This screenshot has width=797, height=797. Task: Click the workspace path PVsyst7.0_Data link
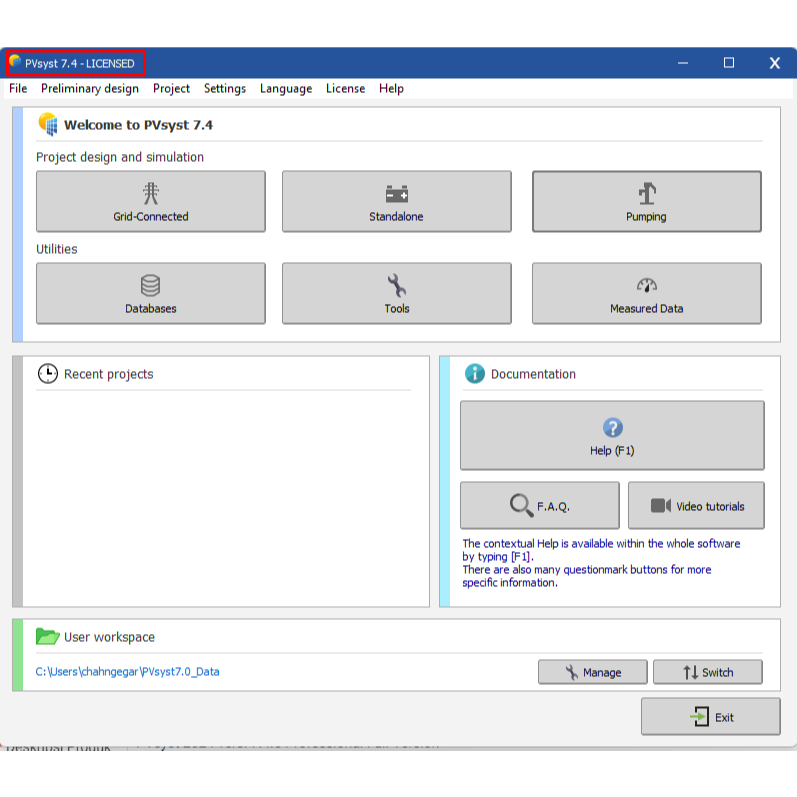[127, 672]
